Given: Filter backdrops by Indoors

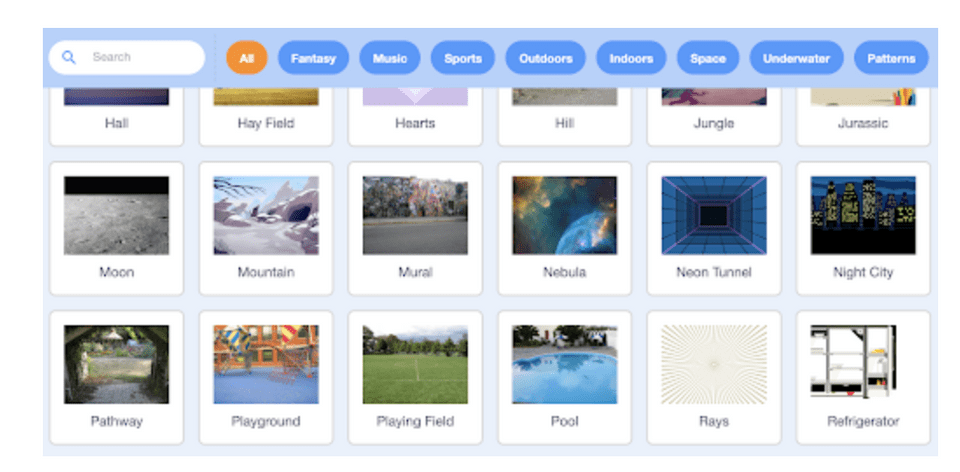Looking at the screenshot, I should [x=631, y=58].
